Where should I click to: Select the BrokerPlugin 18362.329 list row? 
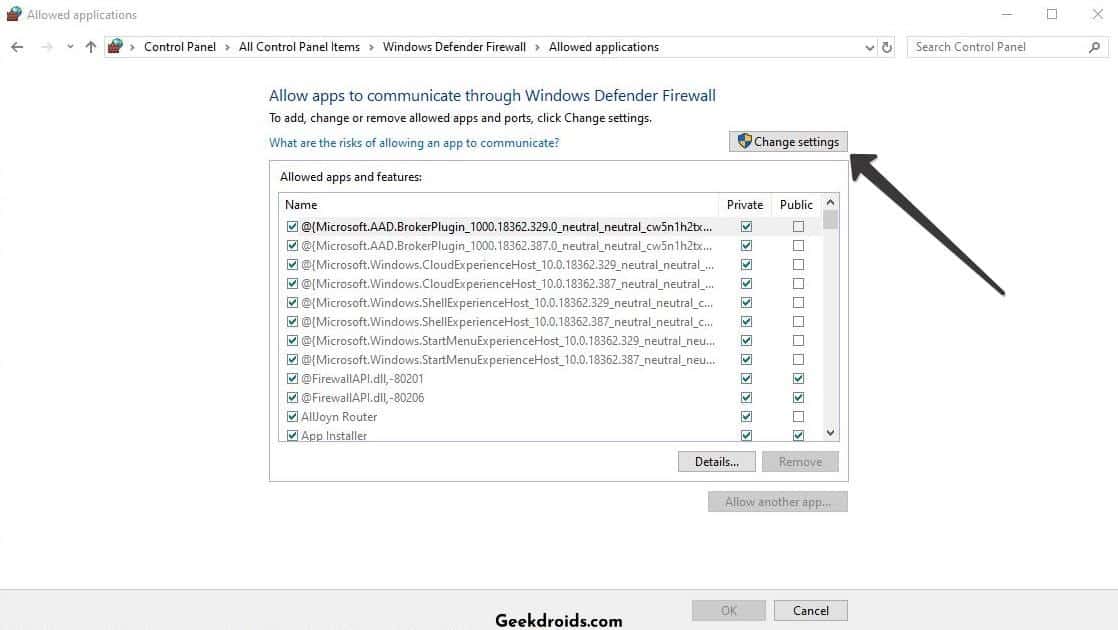click(550, 227)
